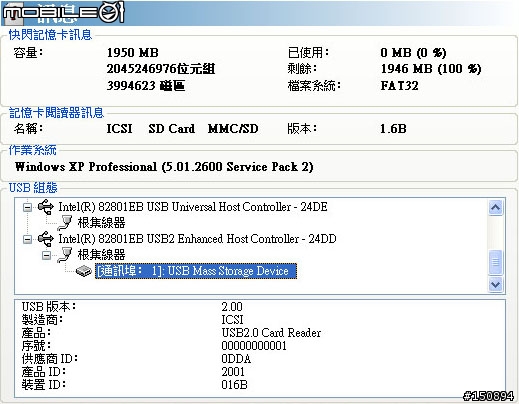Click the USB icon of the 24DD Enhanced Host Controller
519x404 pixels.
coord(46,239)
